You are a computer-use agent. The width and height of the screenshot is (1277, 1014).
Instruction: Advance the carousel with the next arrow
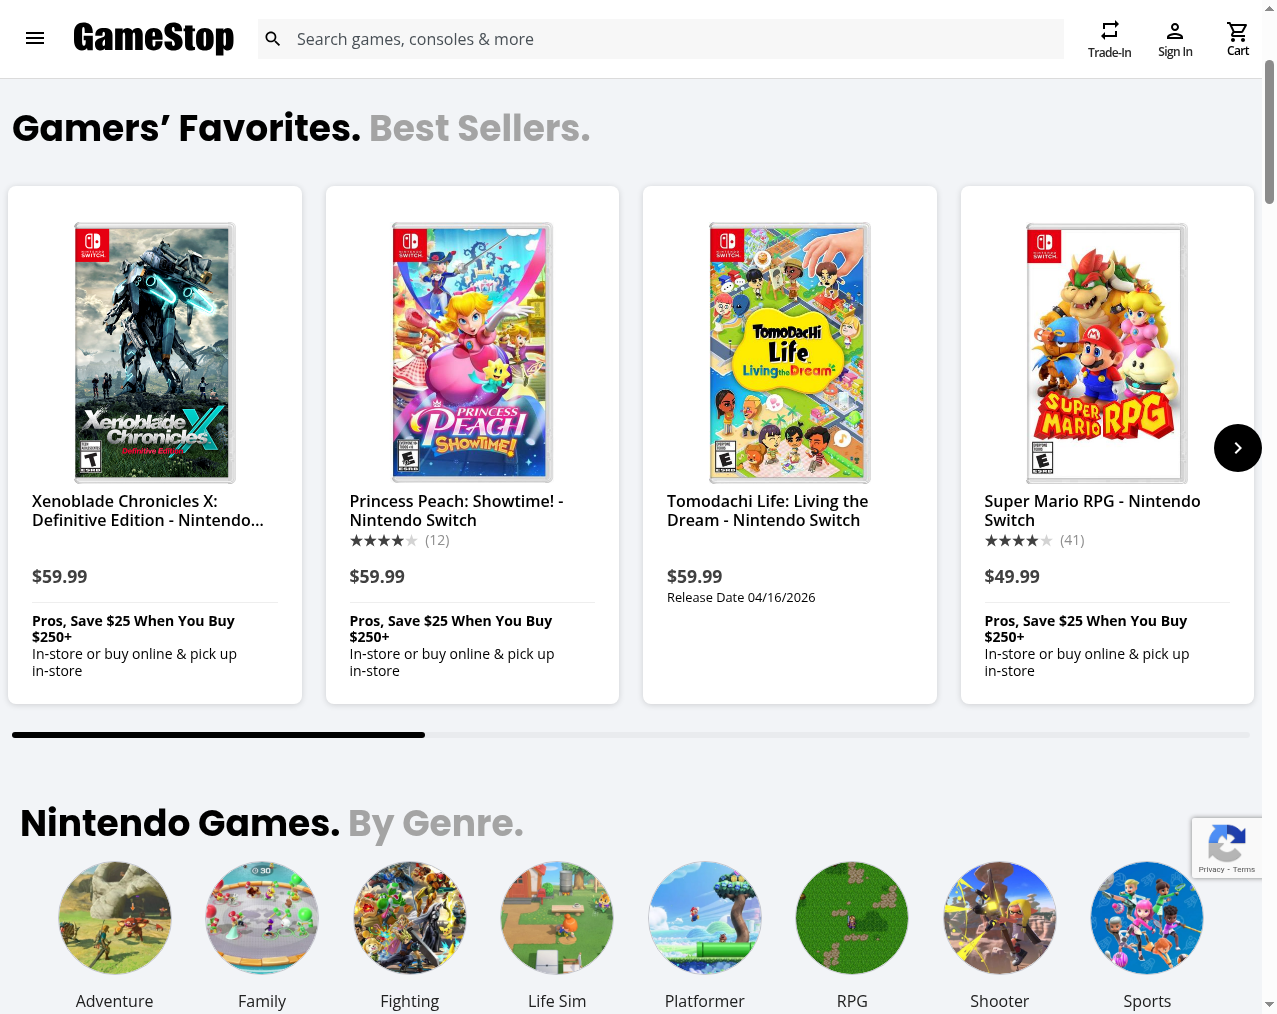coord(1238,448)
